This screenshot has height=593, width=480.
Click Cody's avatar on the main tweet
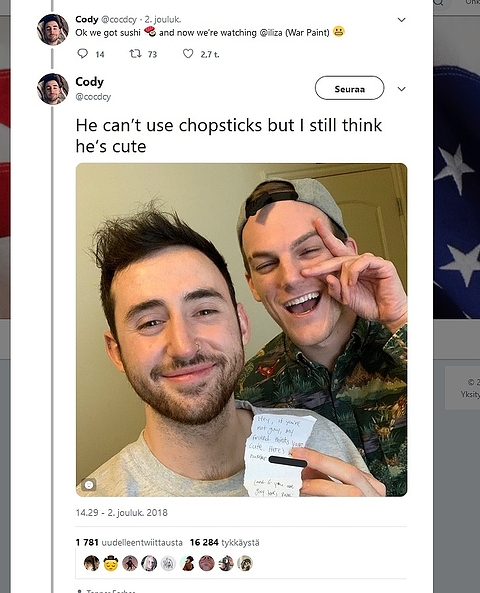coord(53,89)
